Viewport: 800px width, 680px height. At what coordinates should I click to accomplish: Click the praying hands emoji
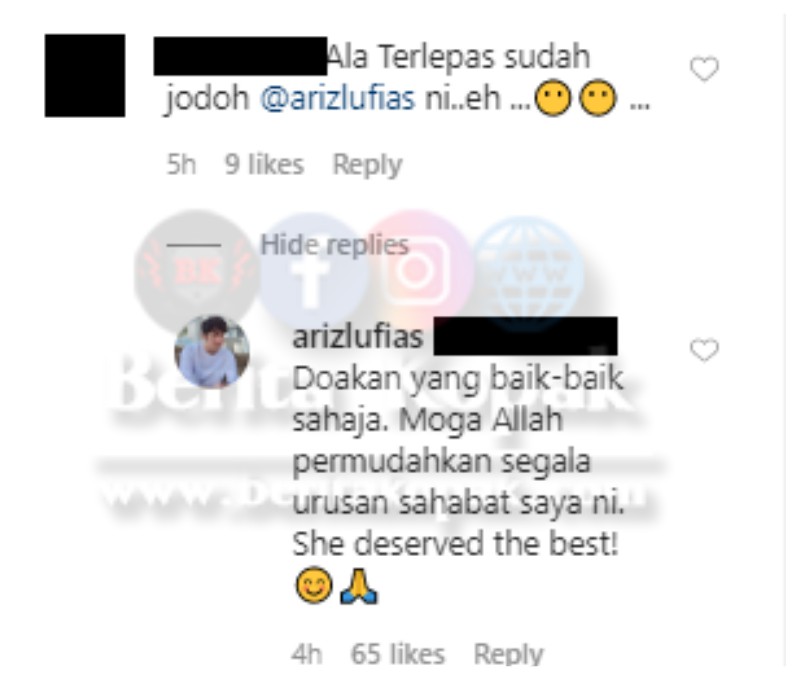[x=358, y=586]
